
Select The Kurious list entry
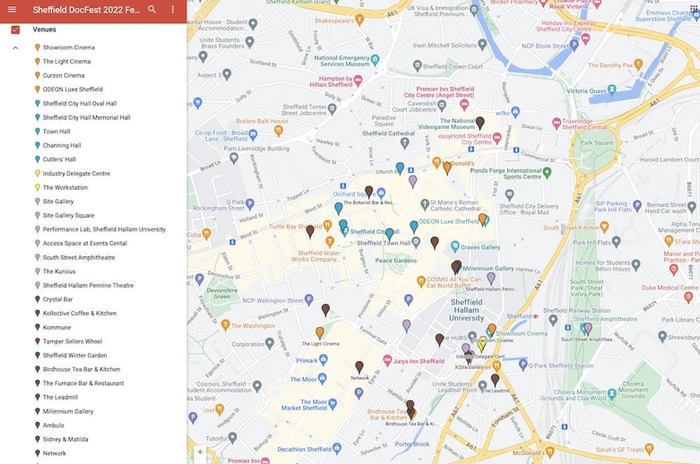pyautogui.click(x=59, y=272)
